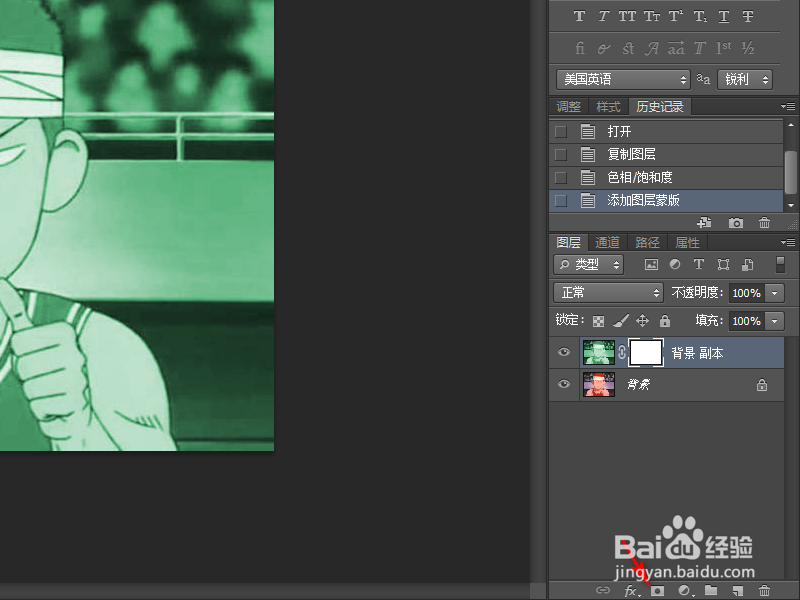Set history brush source for 添加图层蒙版
The height and width of the screenshot is (600, 800).
561,201
